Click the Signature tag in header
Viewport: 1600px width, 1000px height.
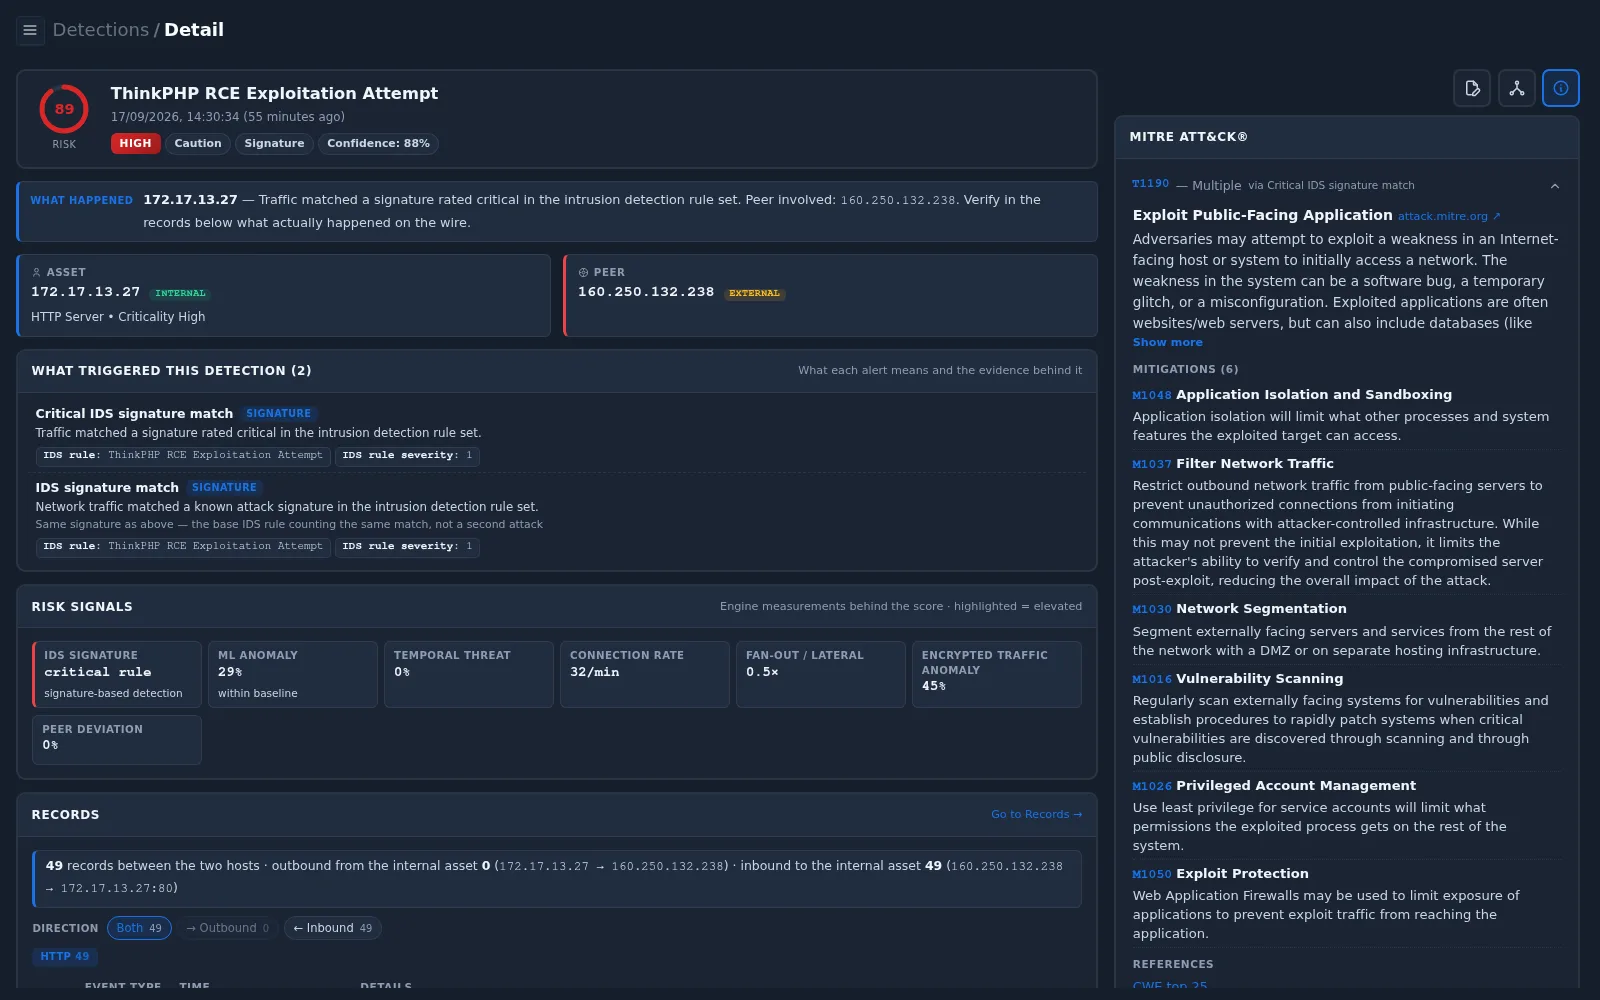pyautogui.click(x=274, y=144)
